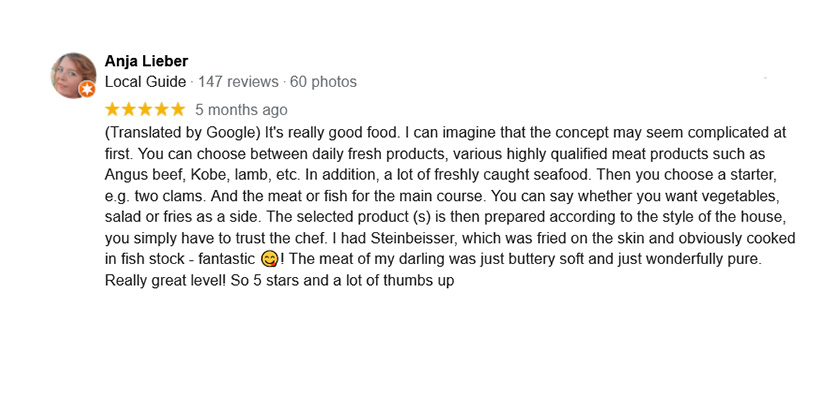Click the third yellow rating star

(x=145, y=110)
